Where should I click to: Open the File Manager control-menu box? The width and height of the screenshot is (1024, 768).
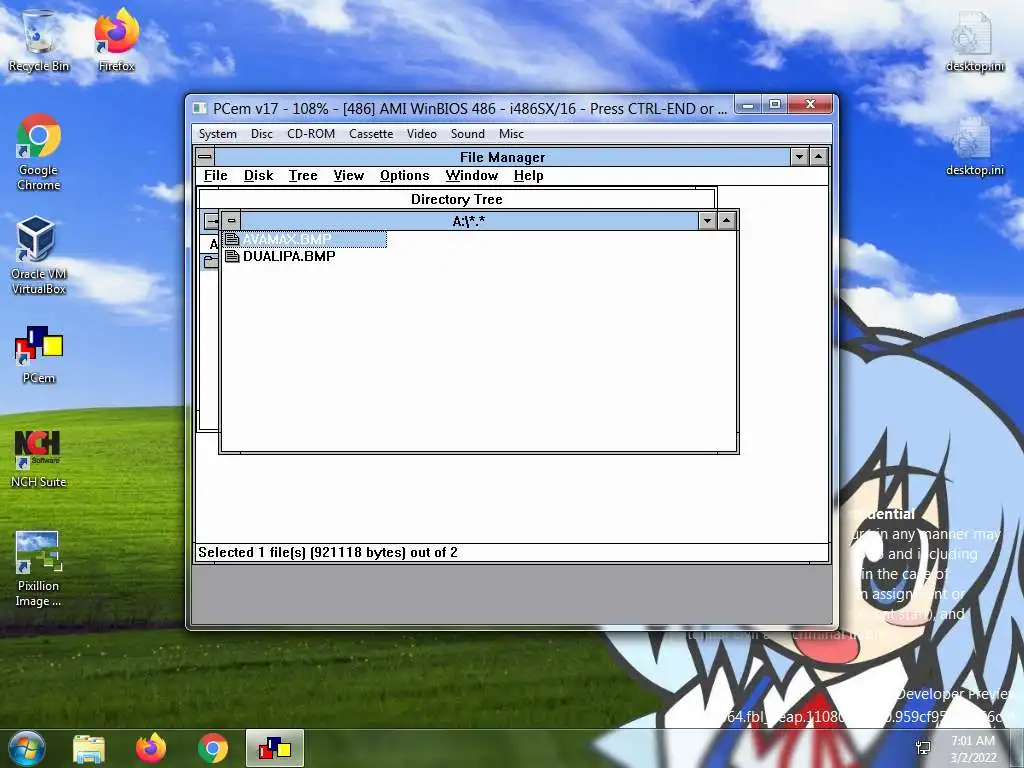click(205, 157)
